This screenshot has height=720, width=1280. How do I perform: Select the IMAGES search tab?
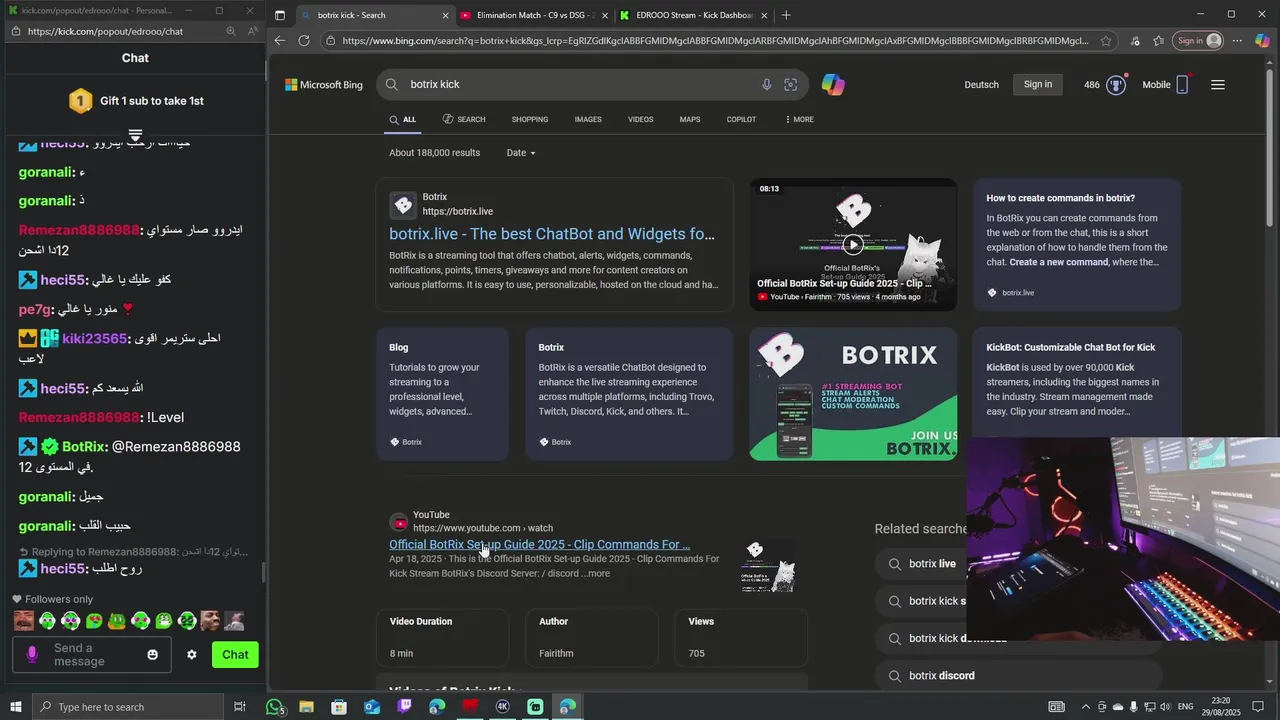pyautogui.click(x=588, y=120)
